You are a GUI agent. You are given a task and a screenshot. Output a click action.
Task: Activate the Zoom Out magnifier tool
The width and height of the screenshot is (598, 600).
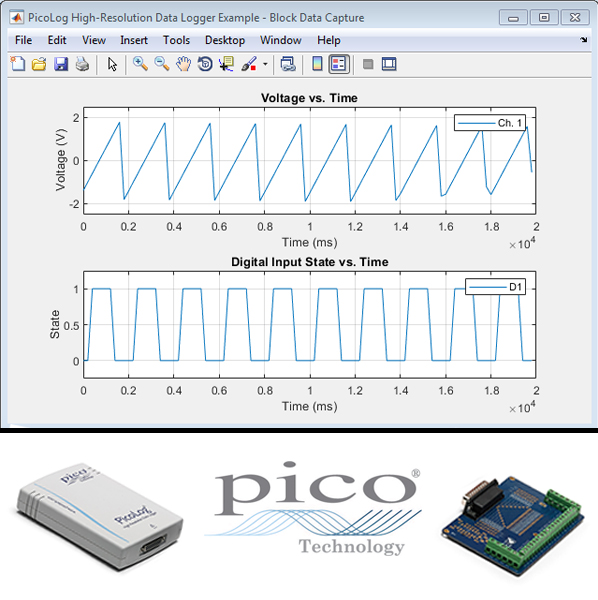tap(162, 64)
